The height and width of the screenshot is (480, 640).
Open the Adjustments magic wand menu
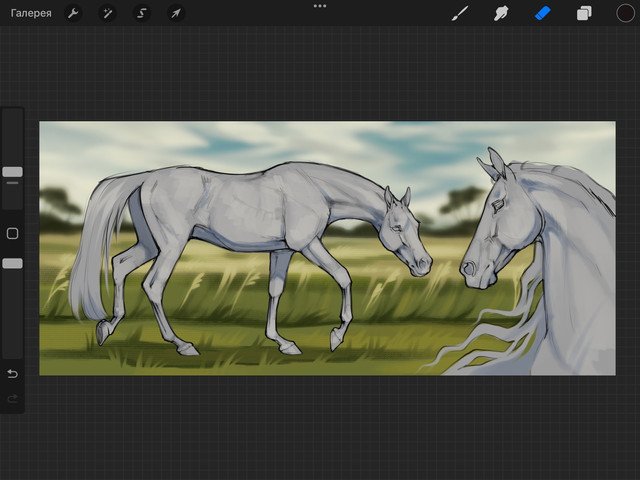tap(107, 13)
